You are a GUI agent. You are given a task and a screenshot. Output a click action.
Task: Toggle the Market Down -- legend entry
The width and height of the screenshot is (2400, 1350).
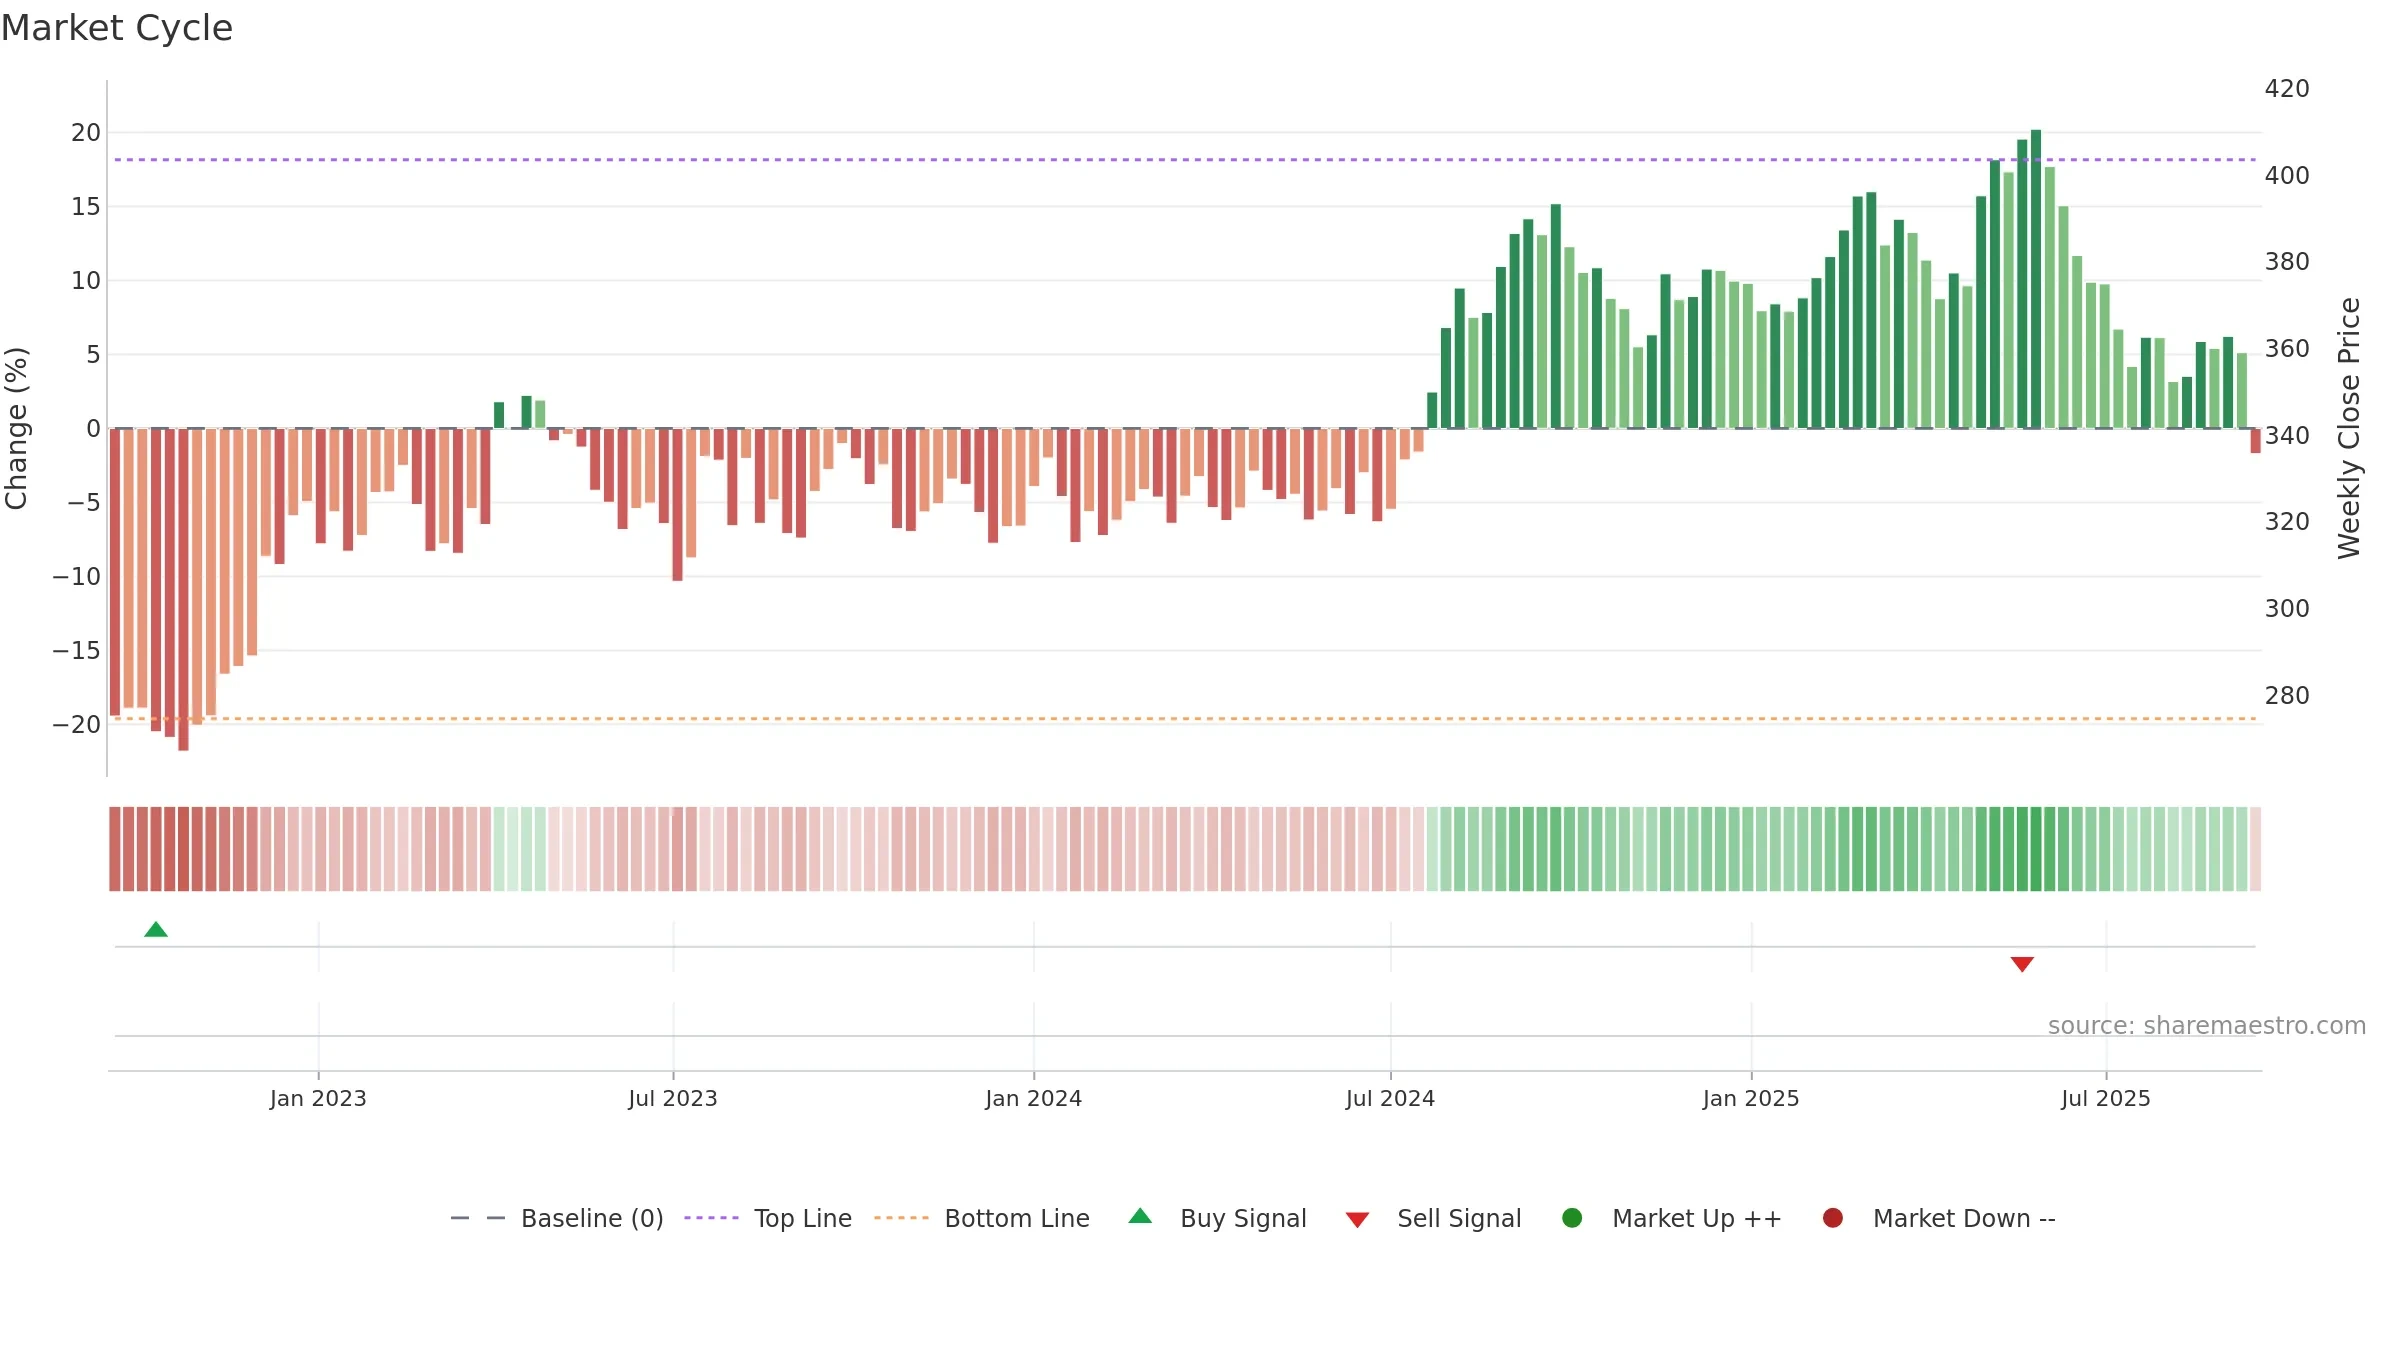click(x=1939, y=1218)
